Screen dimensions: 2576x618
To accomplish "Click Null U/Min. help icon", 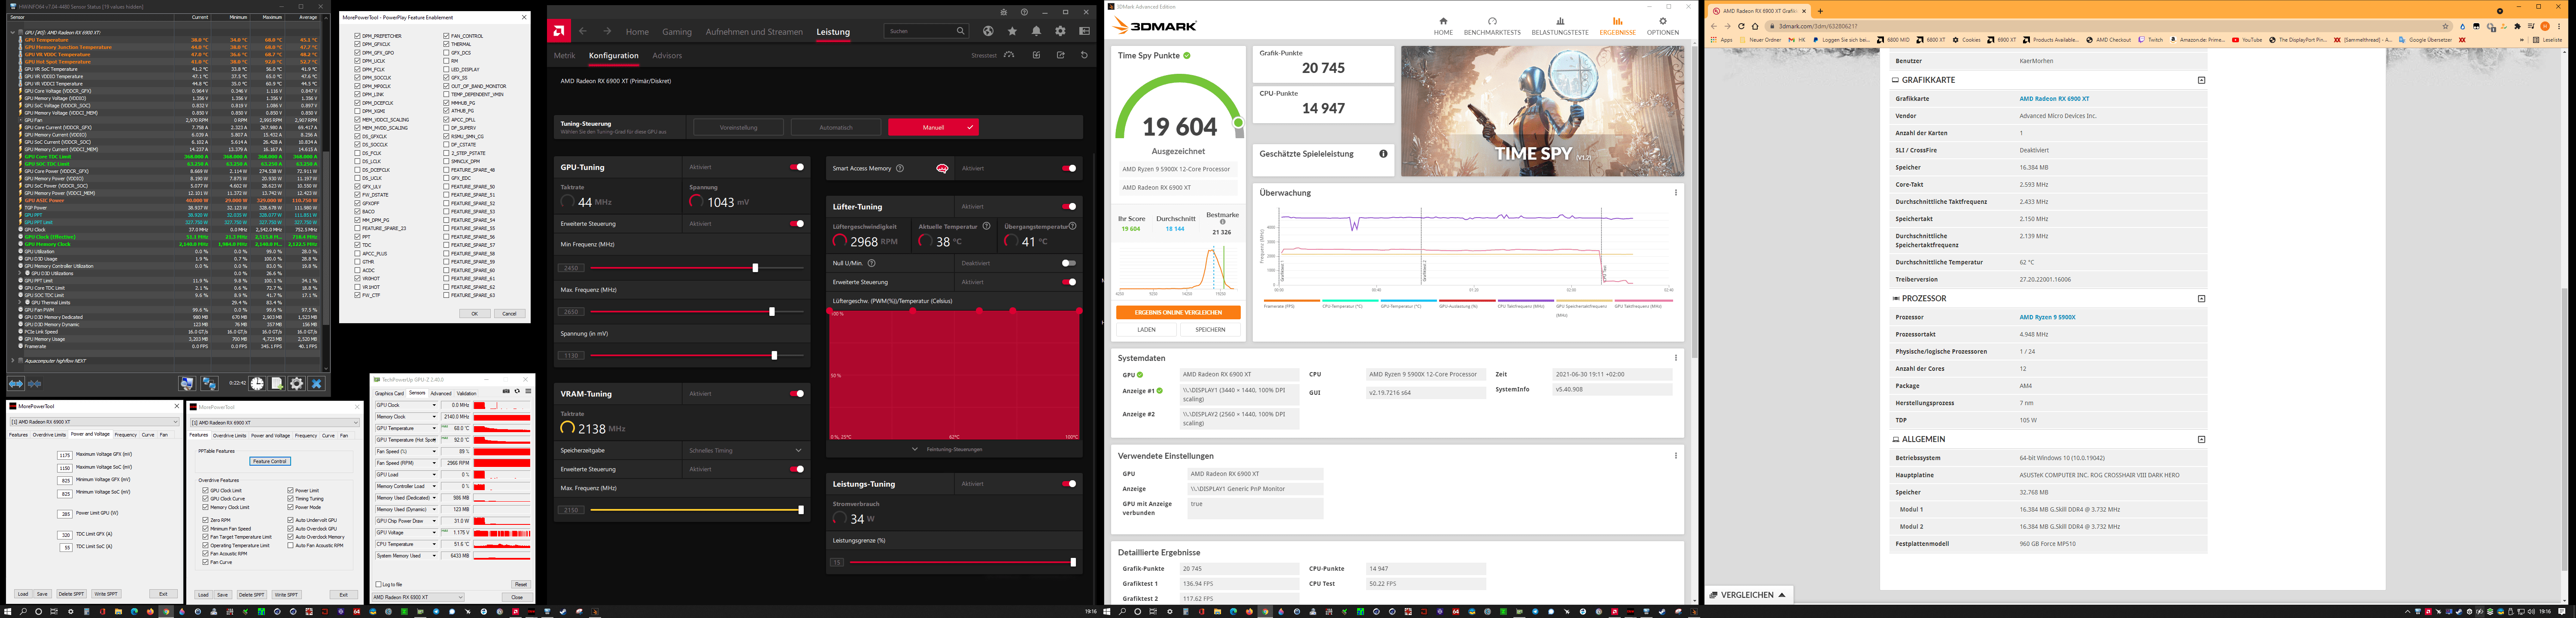I will 872,263.
